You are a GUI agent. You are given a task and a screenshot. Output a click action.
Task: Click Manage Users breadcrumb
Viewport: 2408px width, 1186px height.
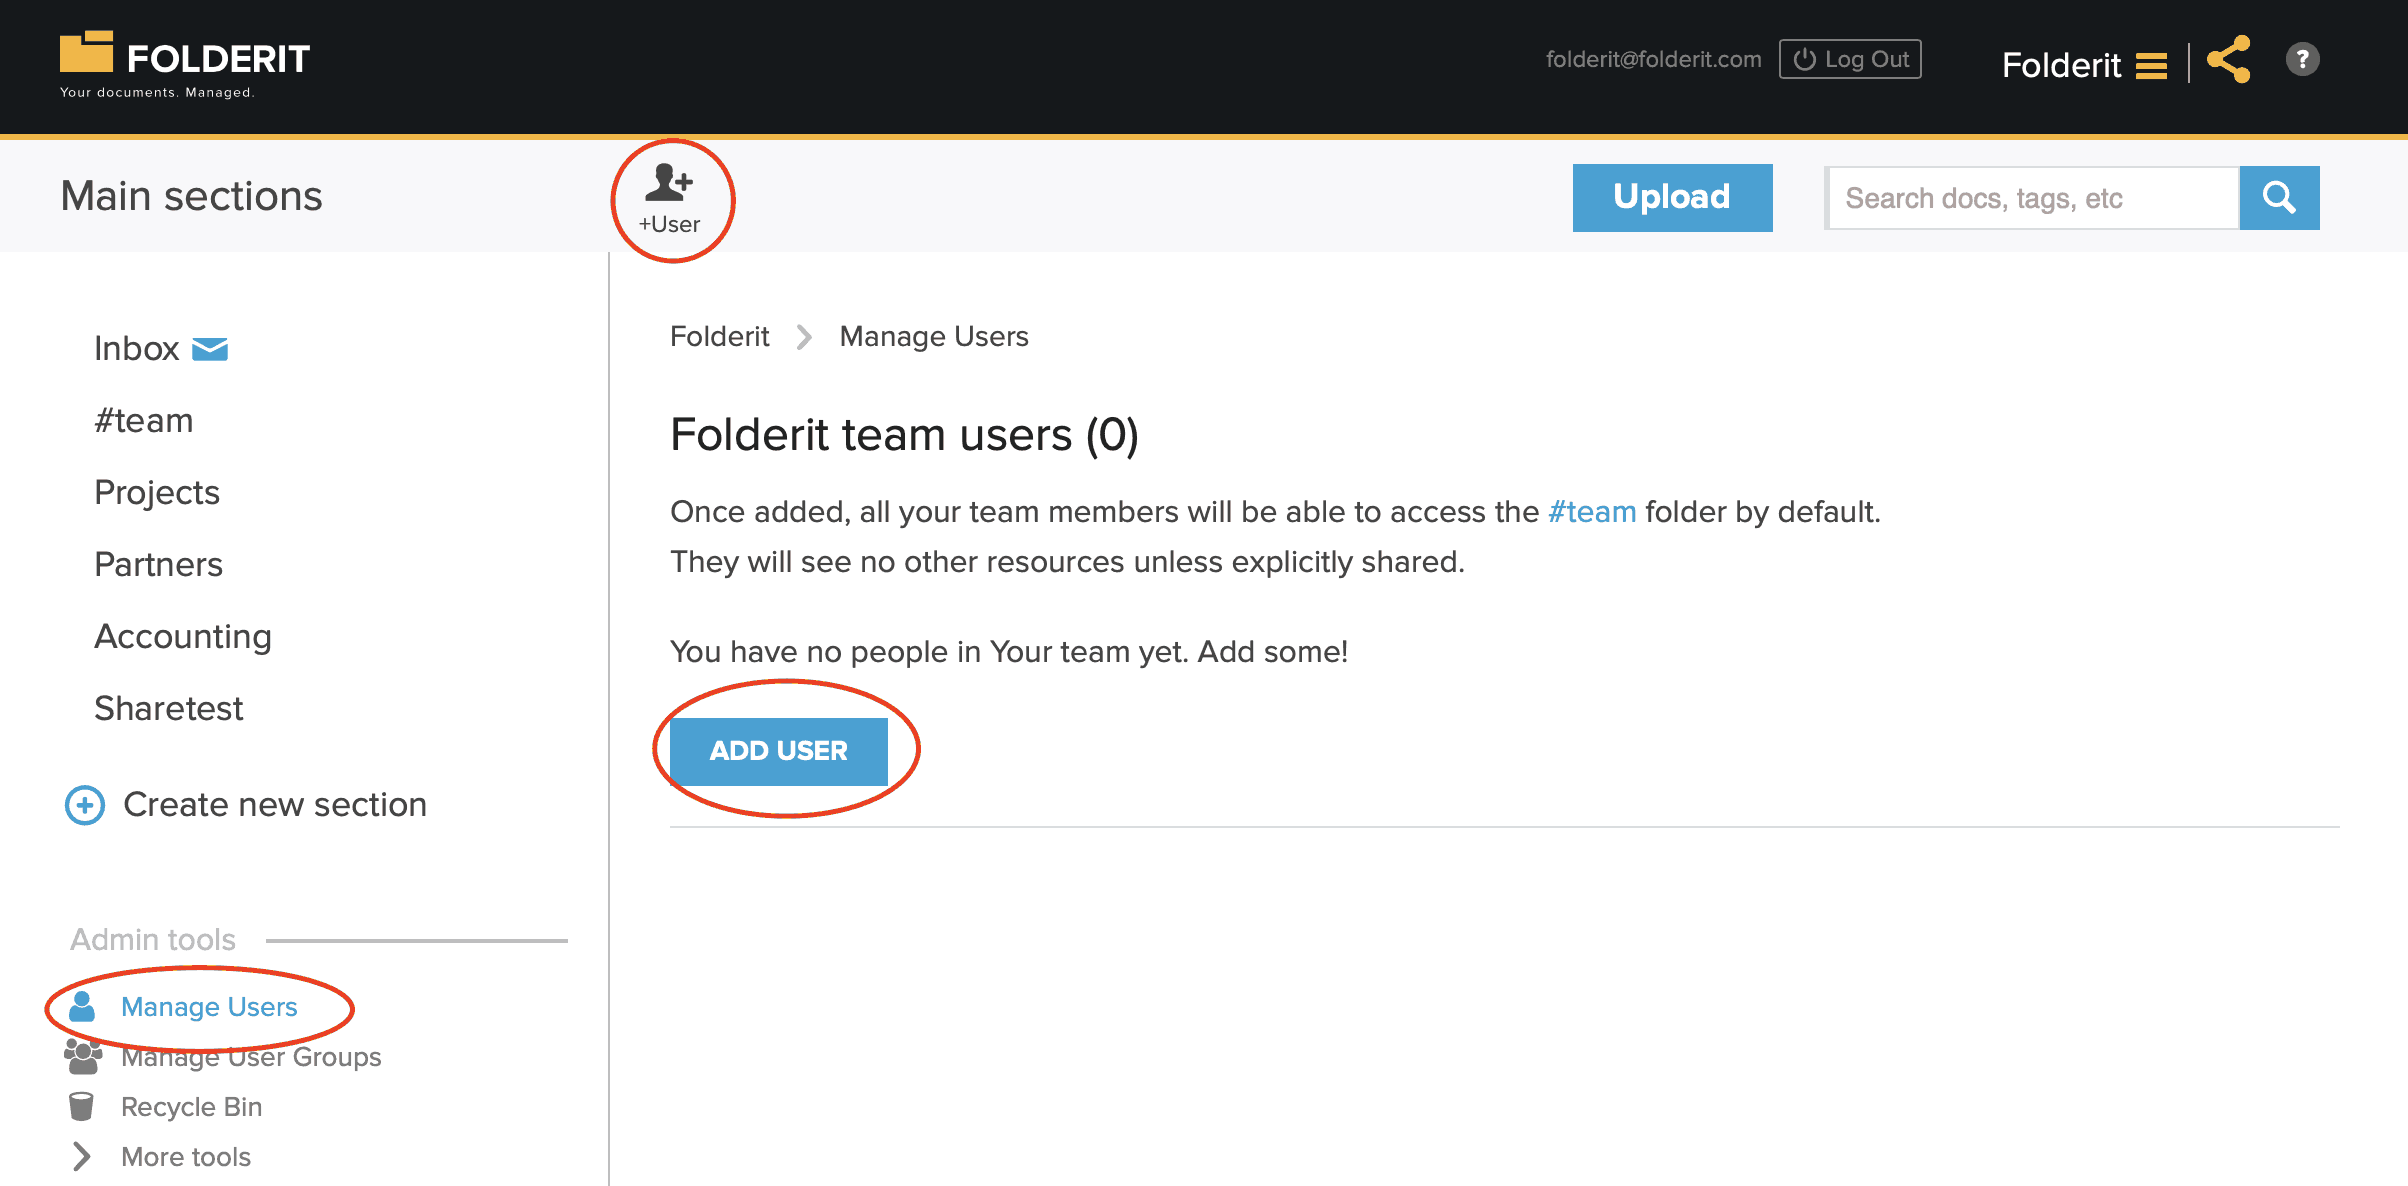pos(934,337)
